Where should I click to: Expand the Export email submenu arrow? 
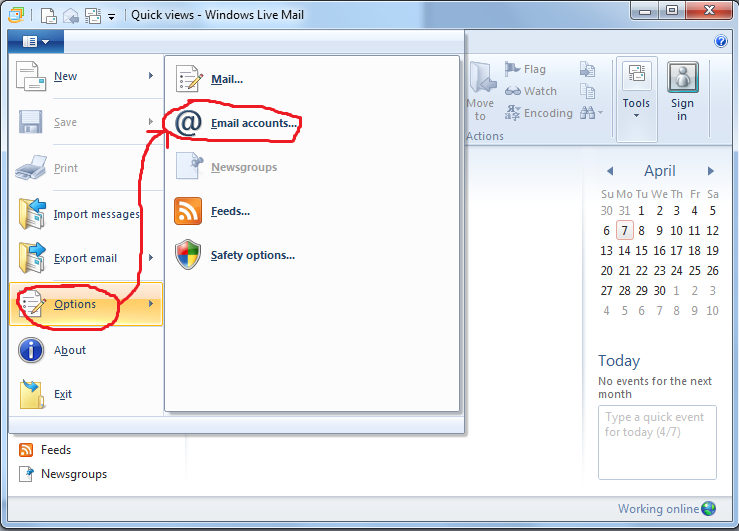[x=151, y=258]
